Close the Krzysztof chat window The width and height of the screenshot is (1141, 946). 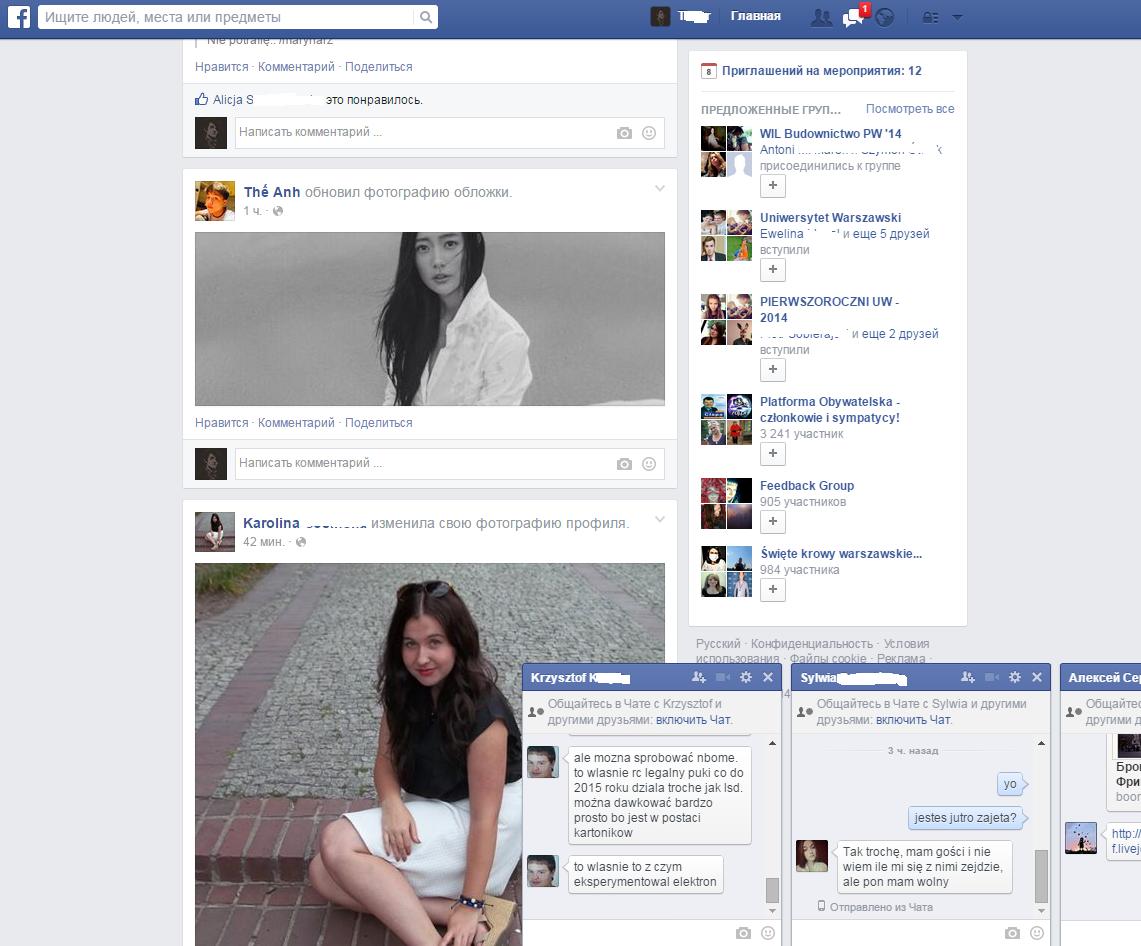click(768, 677)
